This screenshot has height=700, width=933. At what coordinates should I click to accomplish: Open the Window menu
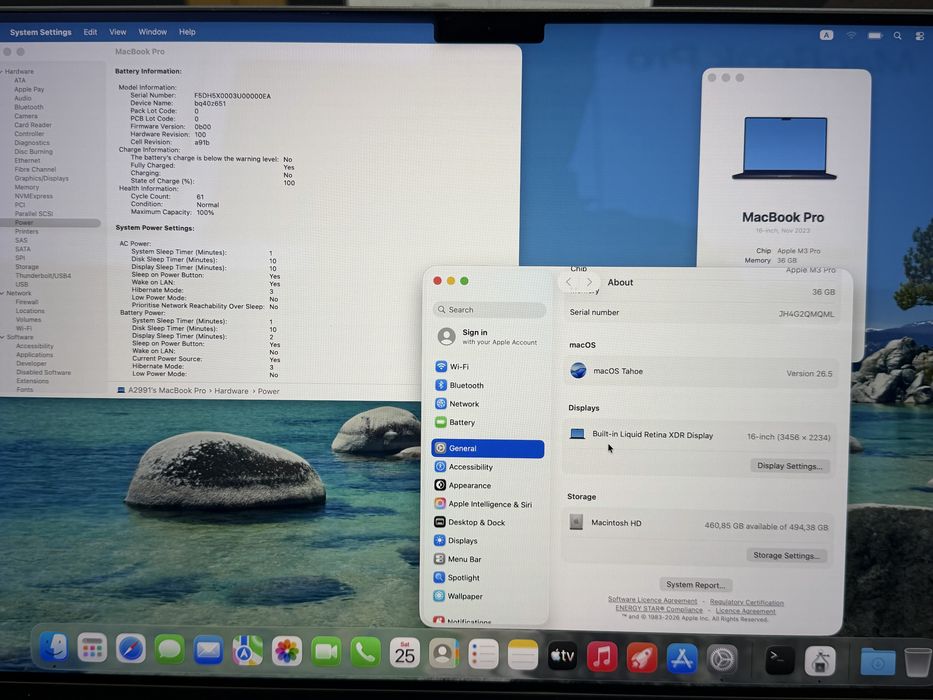tap(153, 32)
